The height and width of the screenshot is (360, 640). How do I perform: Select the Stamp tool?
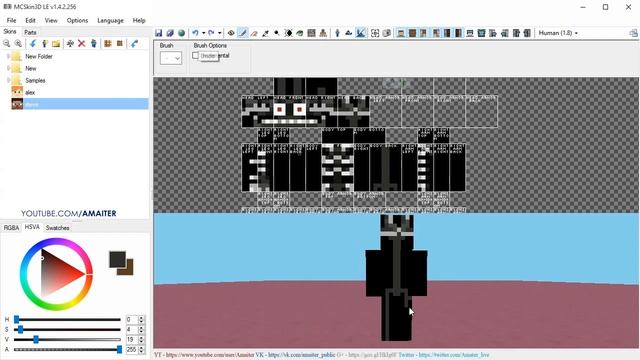[323, 33]
